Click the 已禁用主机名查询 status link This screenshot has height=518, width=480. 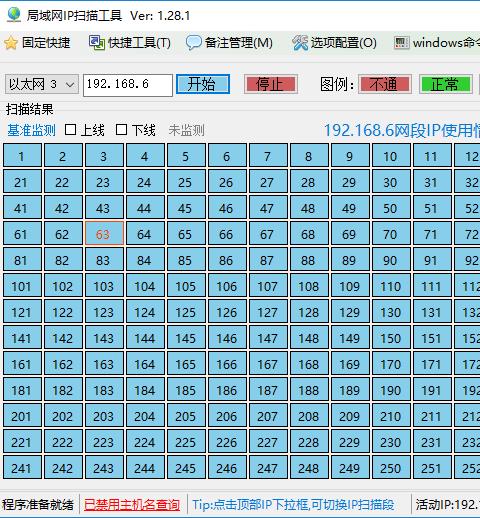click(132, 505)
